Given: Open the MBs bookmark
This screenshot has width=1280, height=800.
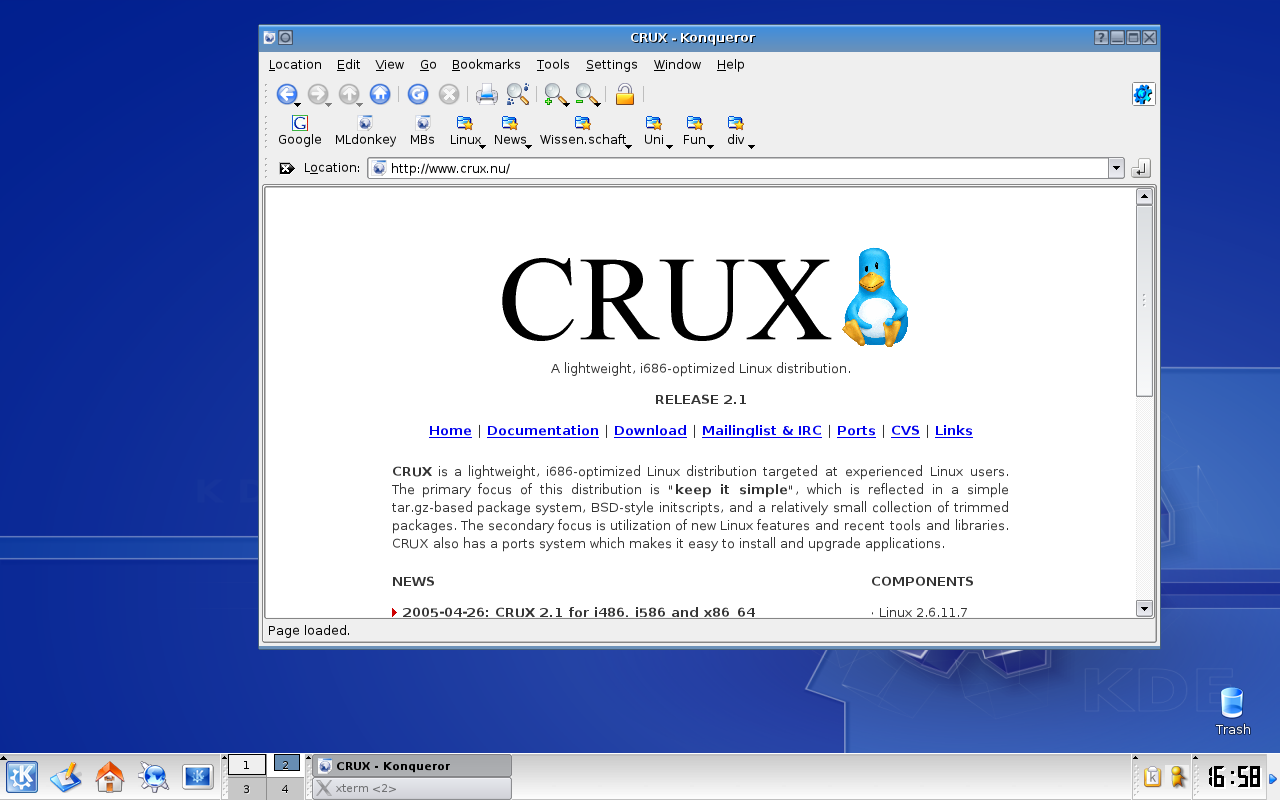Looking at the screenshot, I should pyautogui.click(x=423, y=131).
